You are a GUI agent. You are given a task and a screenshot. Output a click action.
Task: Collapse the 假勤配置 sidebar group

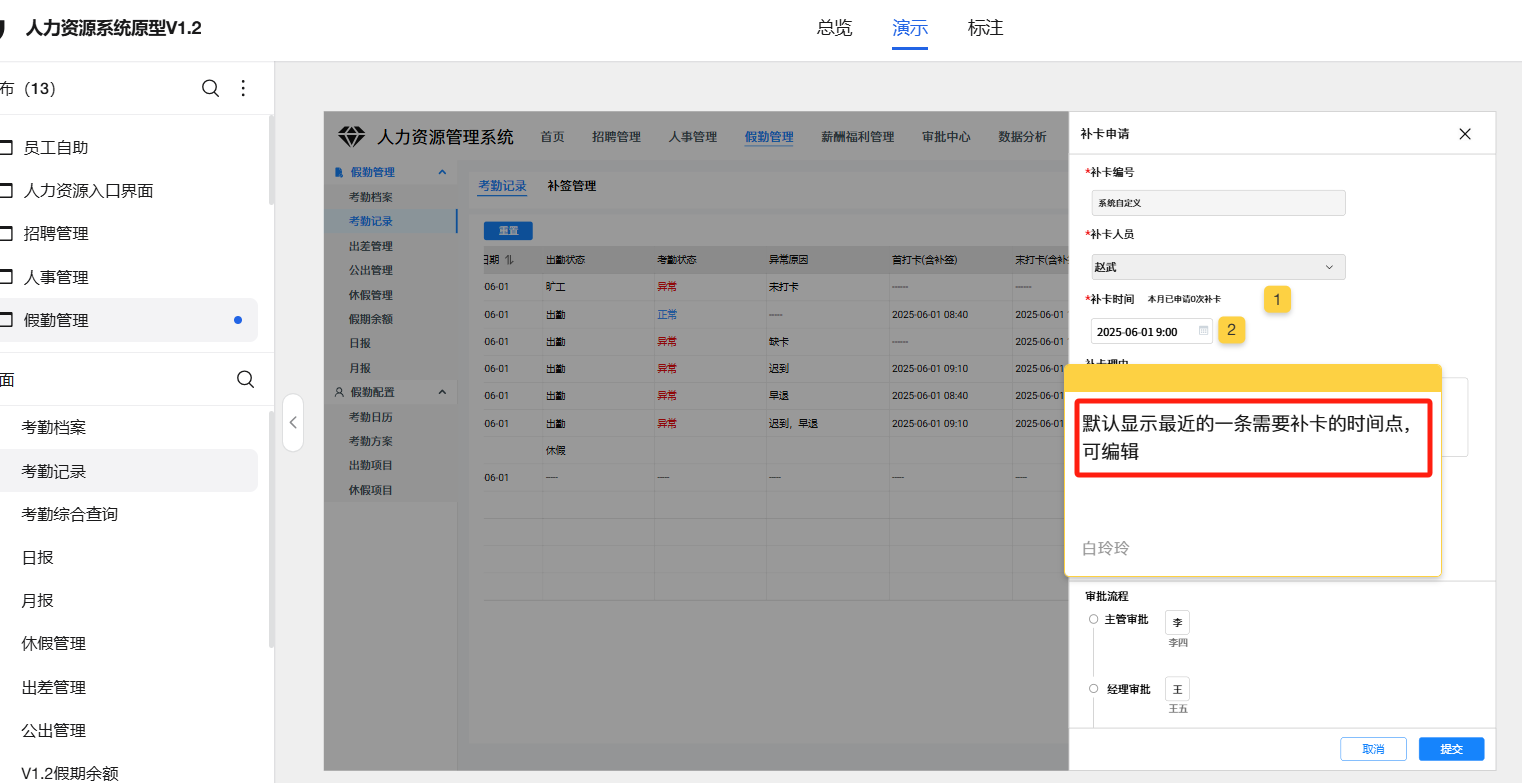[x=442, y=393]
